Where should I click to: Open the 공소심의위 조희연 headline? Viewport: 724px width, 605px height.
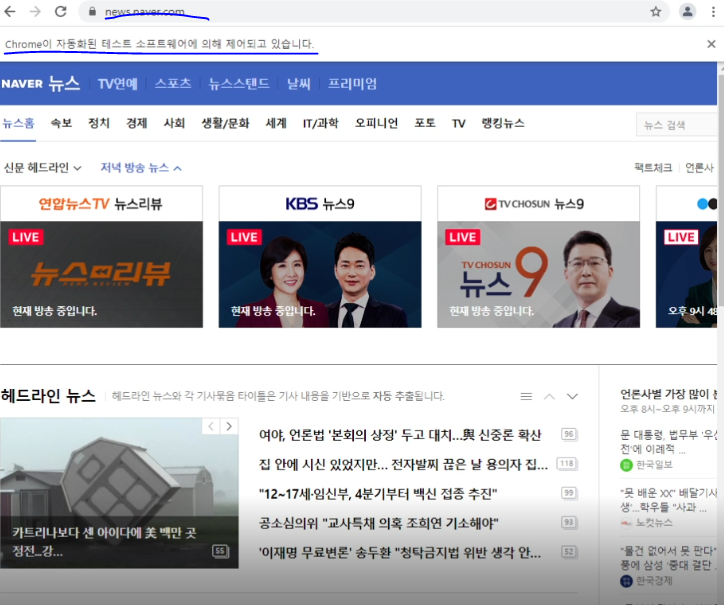(x=379, y=523)
